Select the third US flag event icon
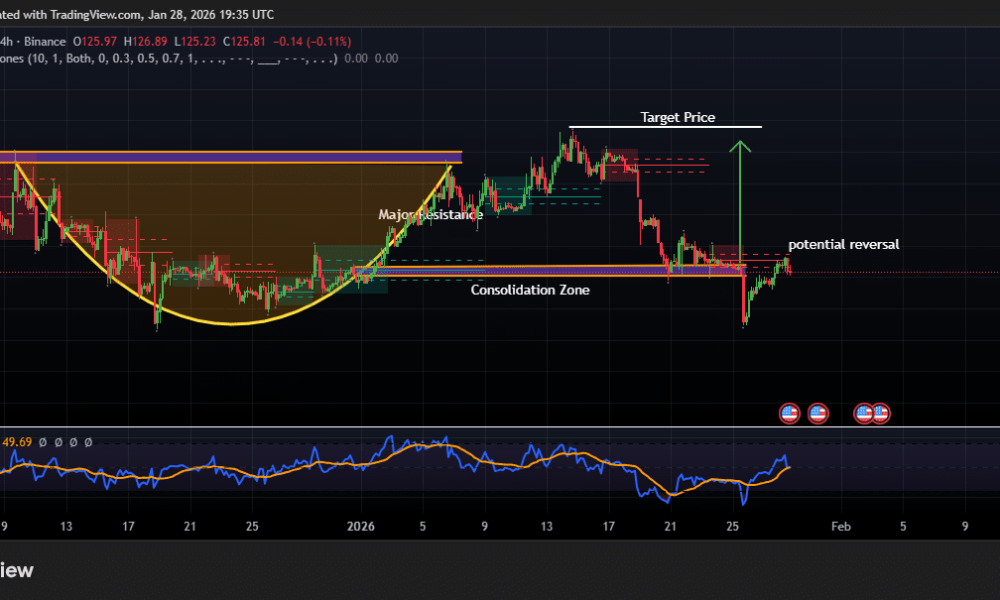The width and height of the screenshot is (1000, 600). [x=864, y=412]
